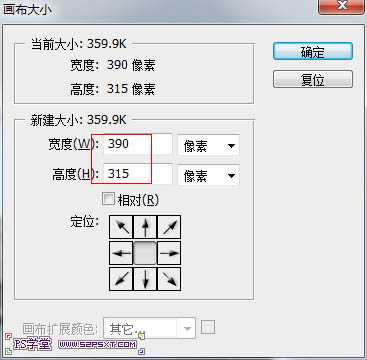Anchor canvas to bottom-left arrow
Viewport: 367px width, 360px height.
pyautogui.click(x=121, y=279)
